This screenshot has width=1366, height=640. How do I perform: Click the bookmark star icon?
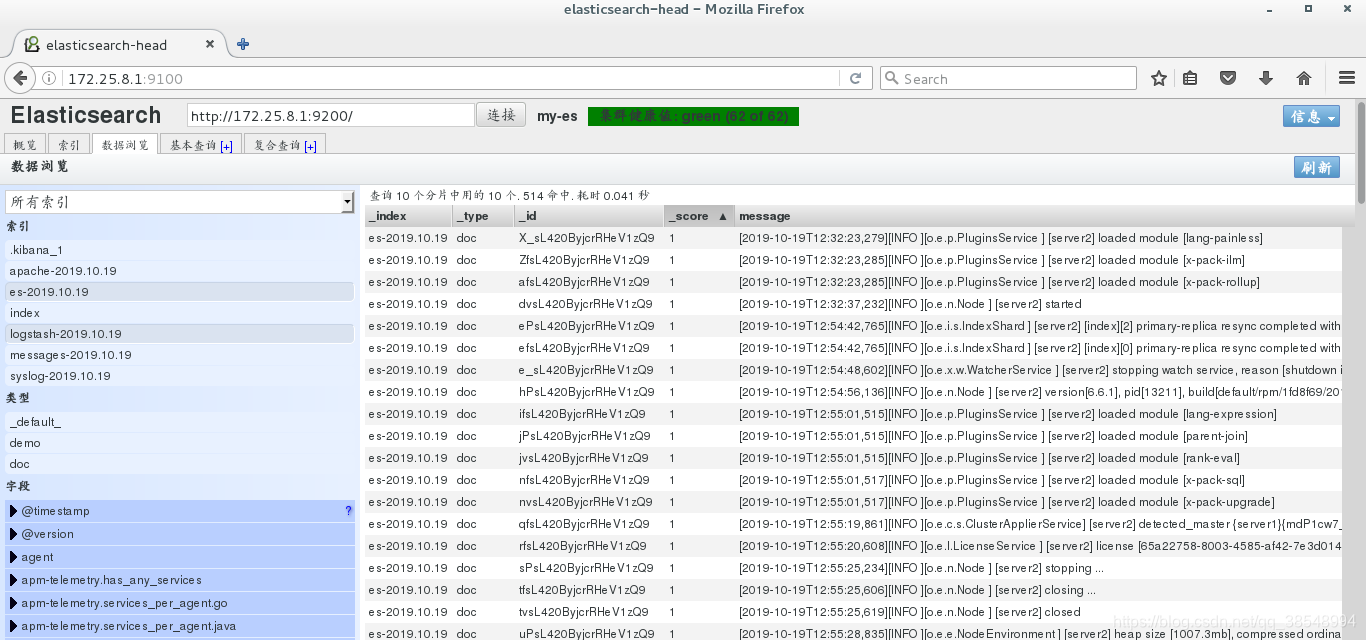[x=1159, y=78]
